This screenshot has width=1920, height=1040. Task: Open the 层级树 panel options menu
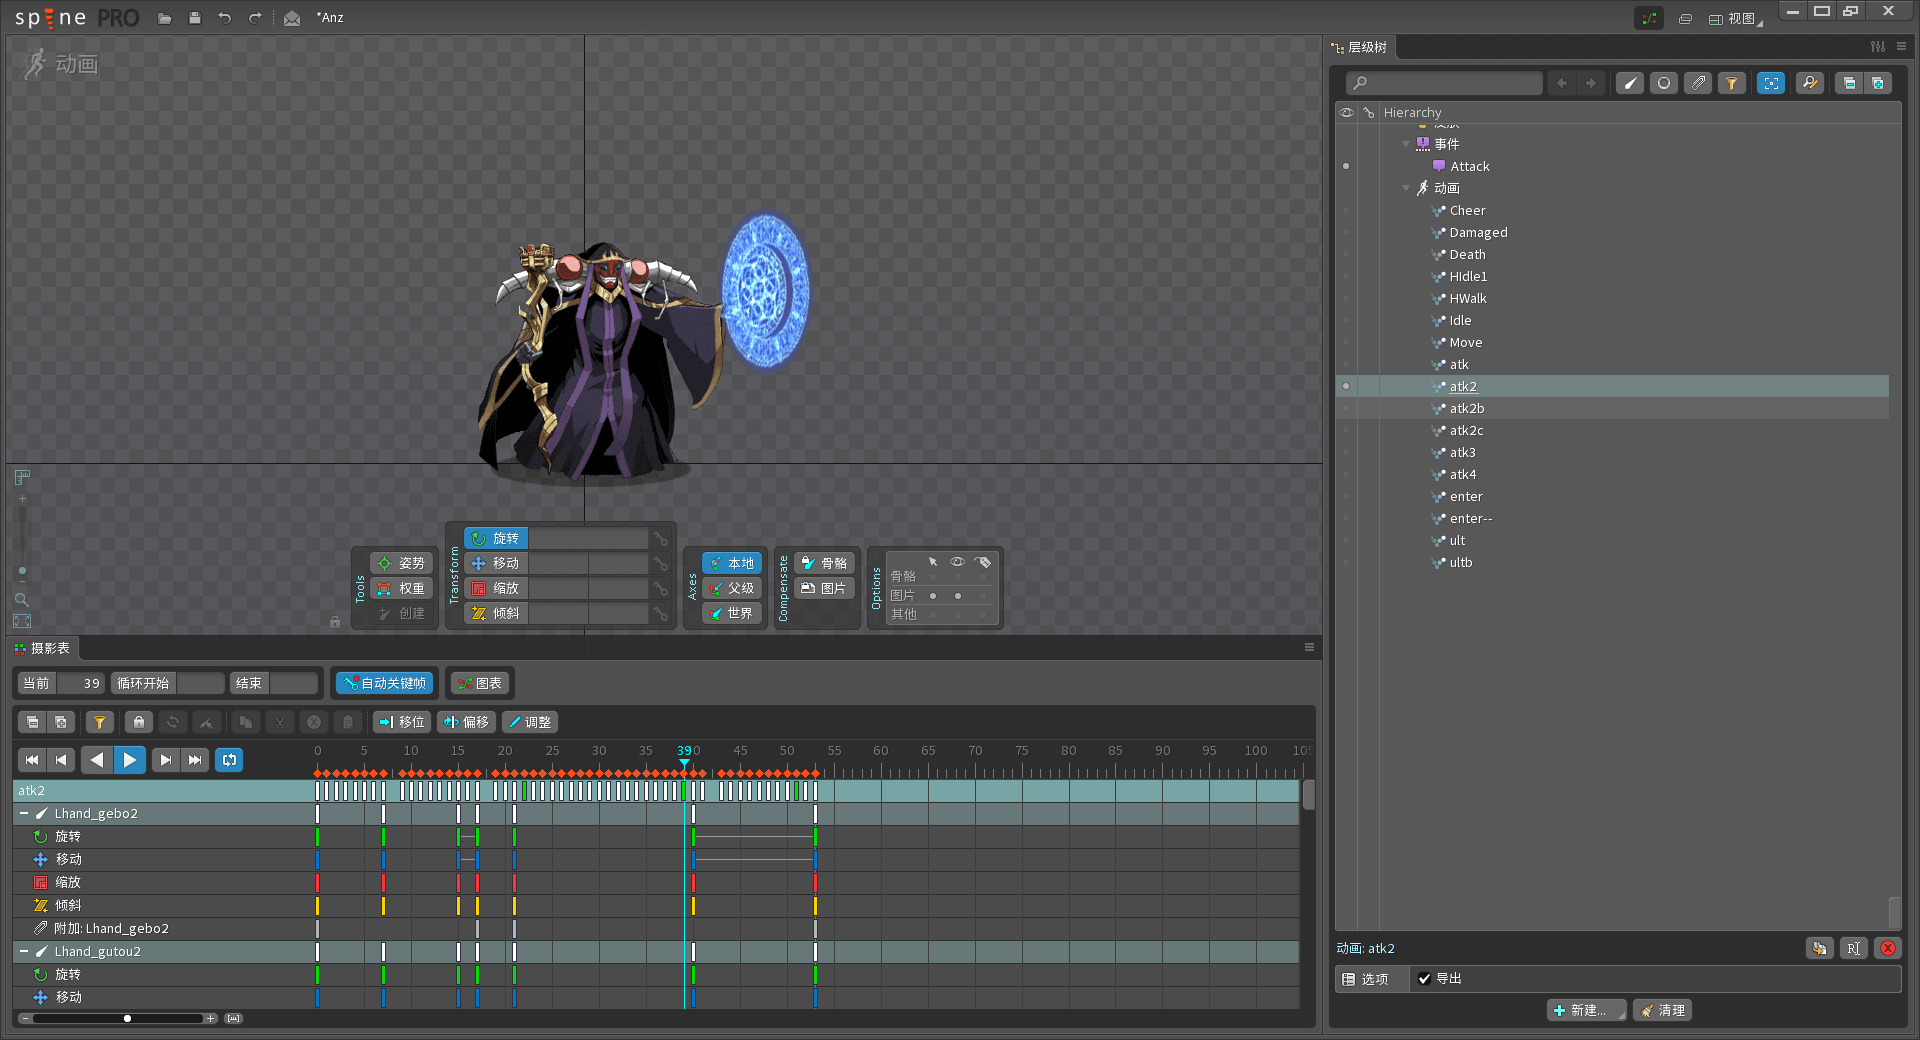(x=1901, y=47)
